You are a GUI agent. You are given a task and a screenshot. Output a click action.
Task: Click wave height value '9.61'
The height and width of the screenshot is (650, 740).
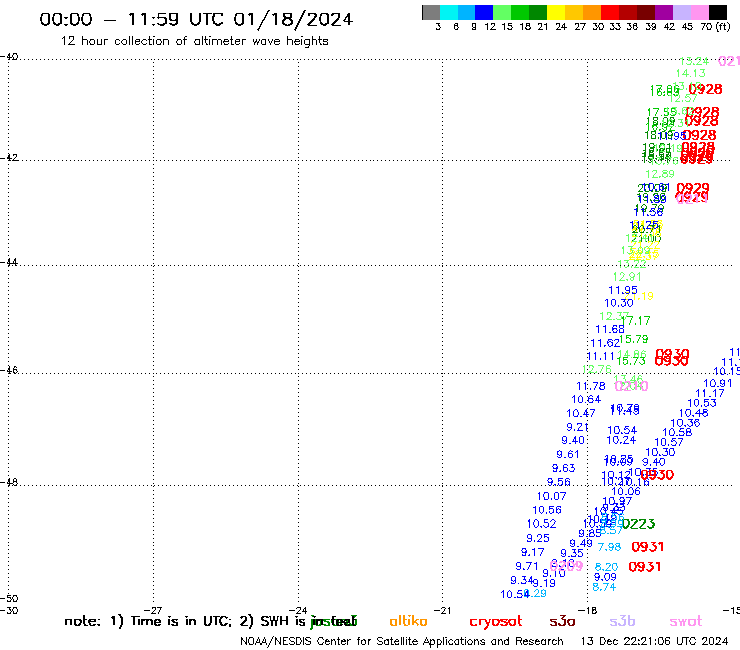pos(568,454)
